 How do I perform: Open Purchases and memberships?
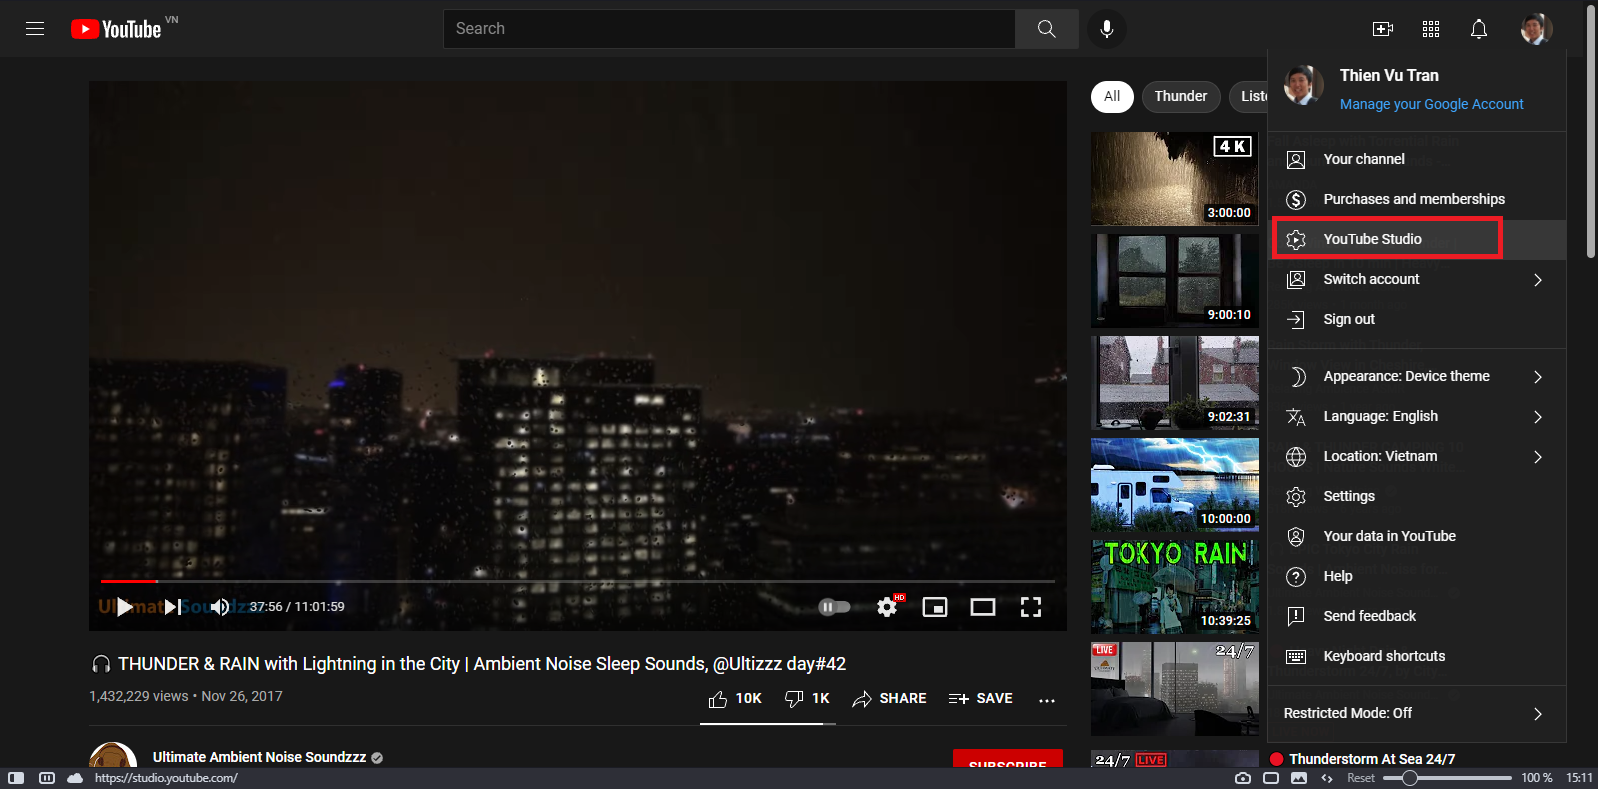pyautogui.click(x=1418, y=199)
